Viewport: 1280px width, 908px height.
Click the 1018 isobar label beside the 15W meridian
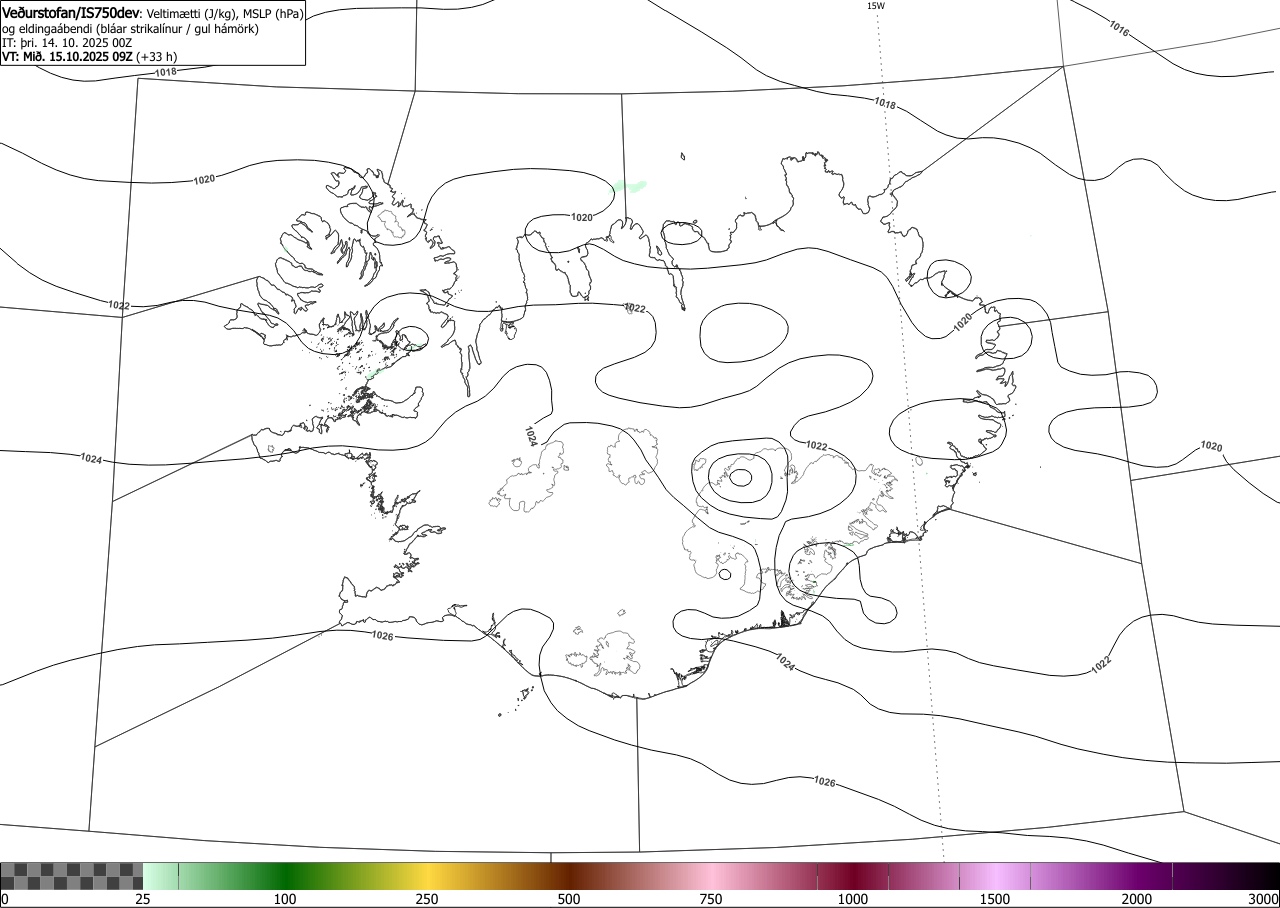[884, 103]
